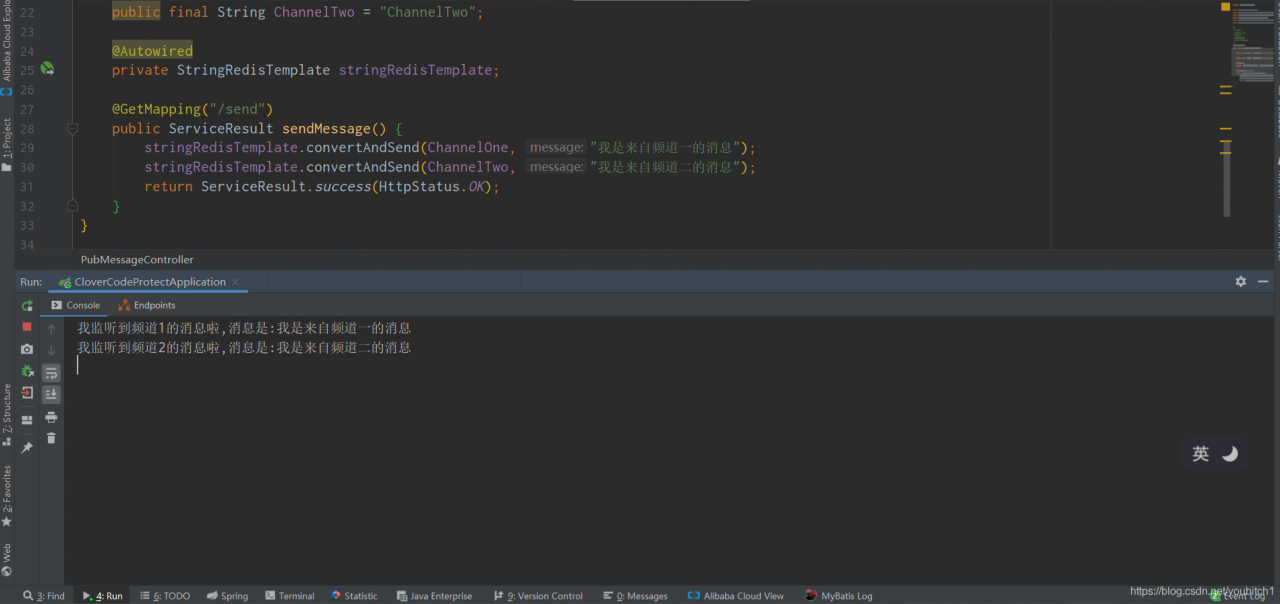Click the editor vertical scrollbar thumb
This screenshot has height=604, width=1280.
click(x=1226, y=175)
